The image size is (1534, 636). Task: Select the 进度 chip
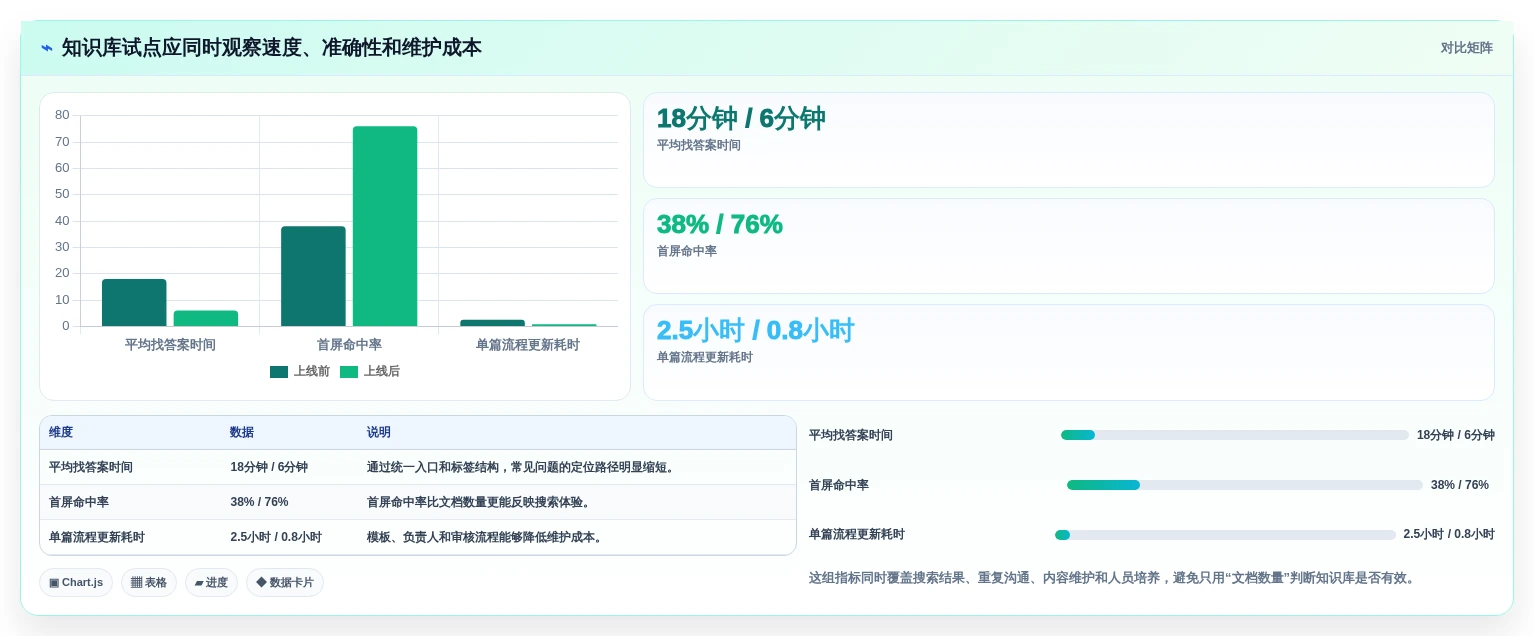pos(211,582)
